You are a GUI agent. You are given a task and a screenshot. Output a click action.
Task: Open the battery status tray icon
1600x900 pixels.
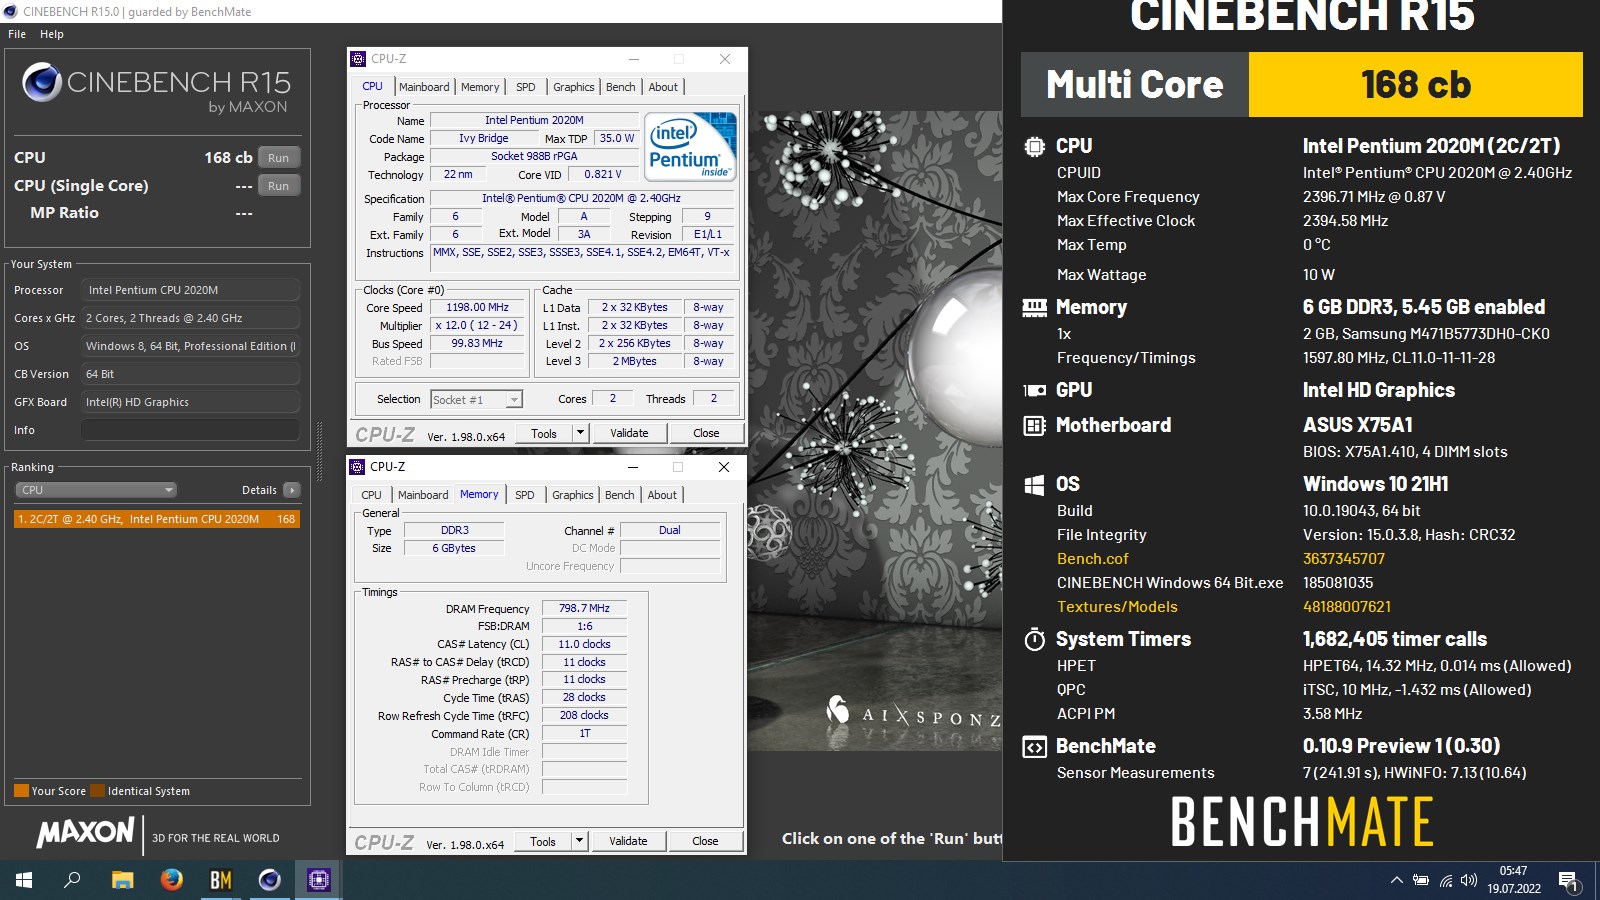tap(1421, 880)
